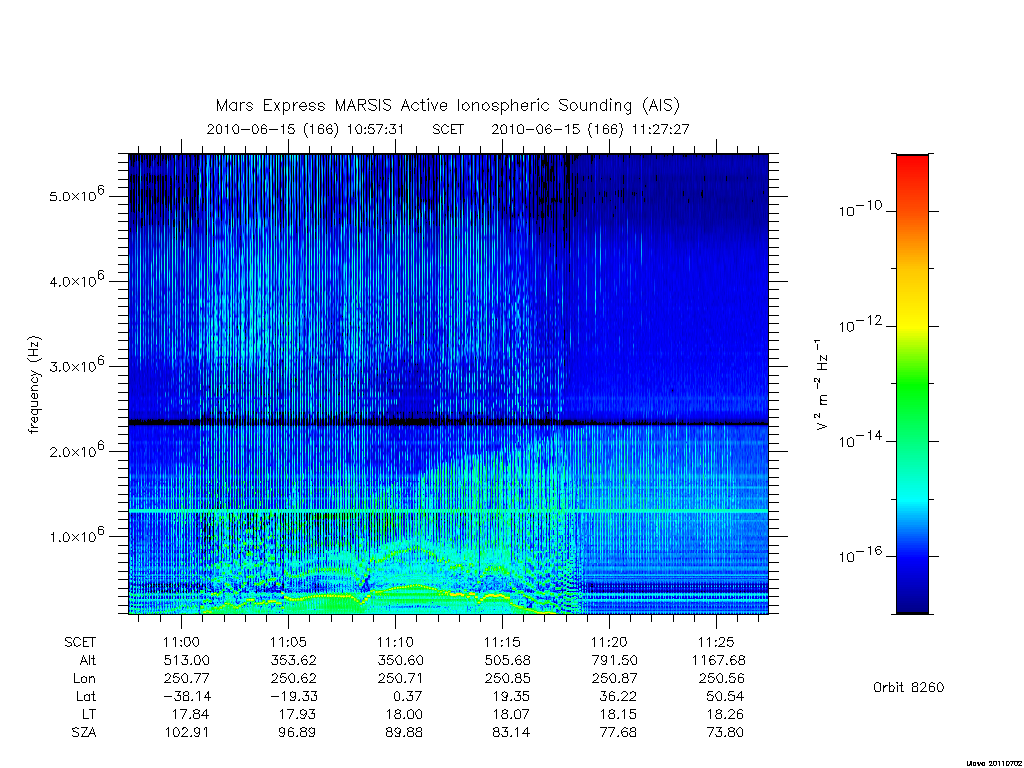Click the 'Orbit 8260' label
Screen dimensions: 1024x768
[908, 687]
